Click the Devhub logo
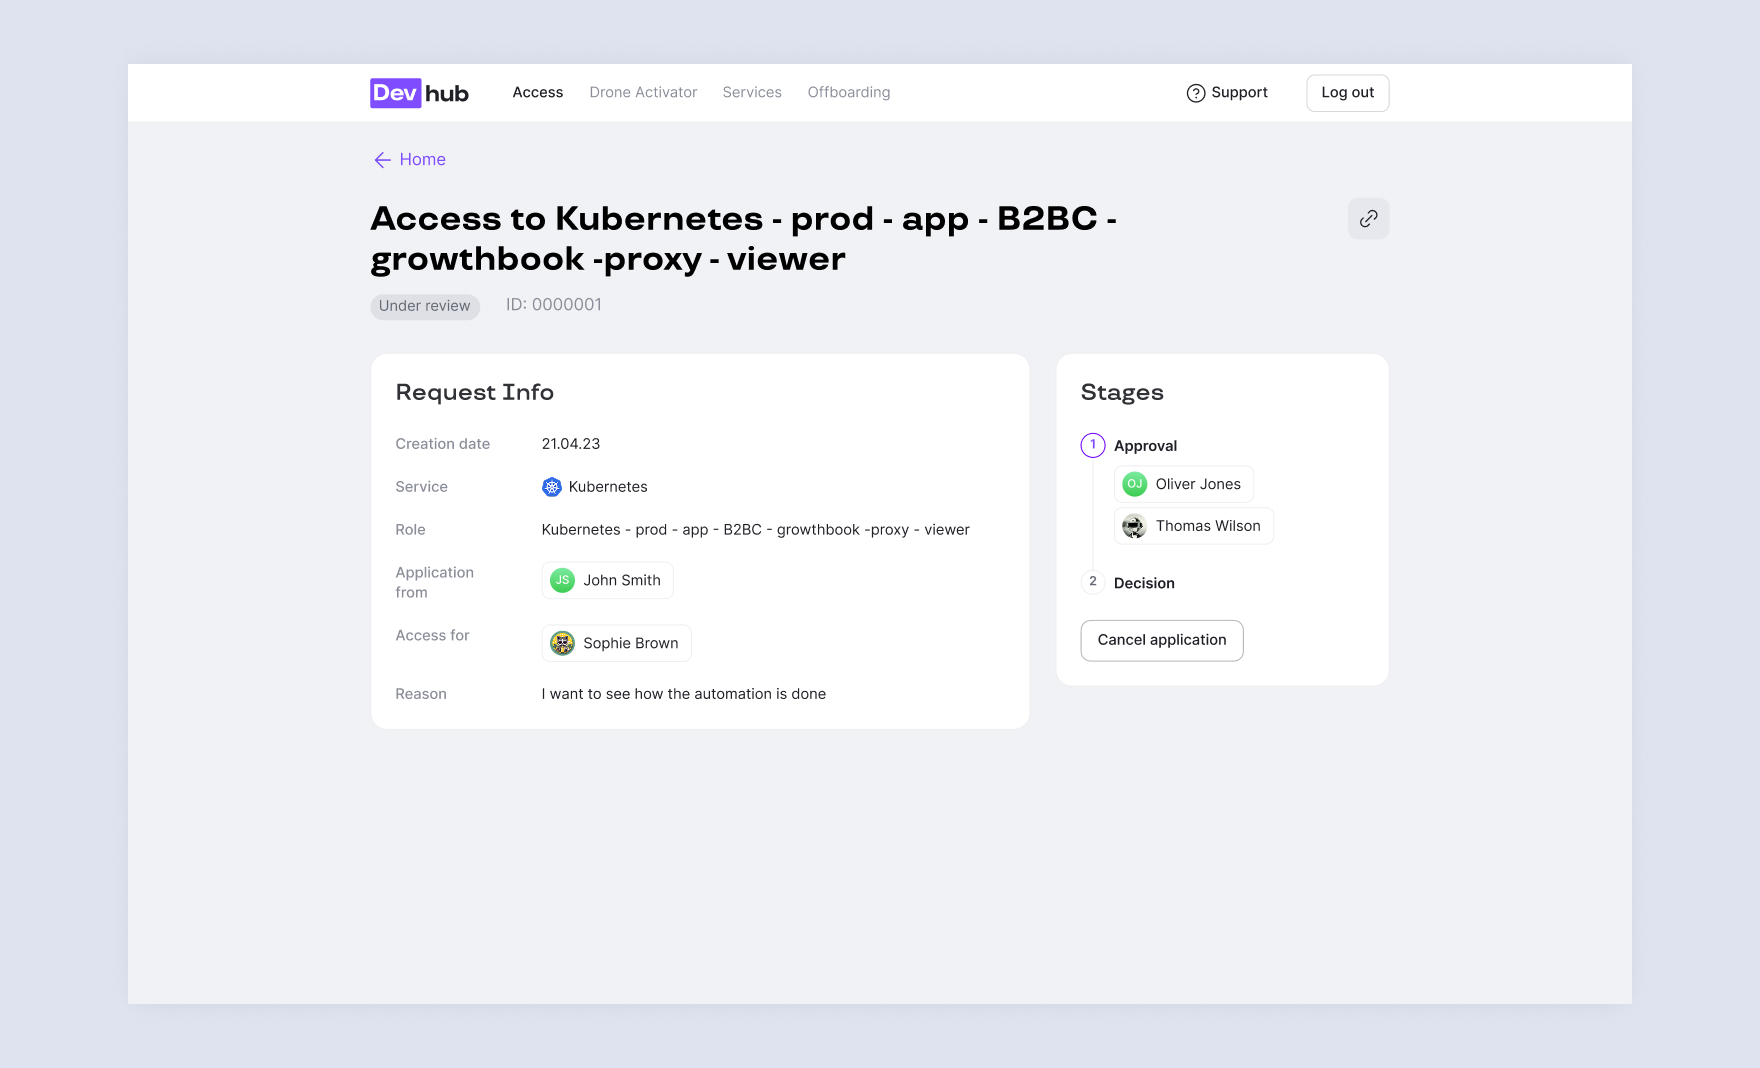This screenshot has height=1068, width=1760. point(419,93)
